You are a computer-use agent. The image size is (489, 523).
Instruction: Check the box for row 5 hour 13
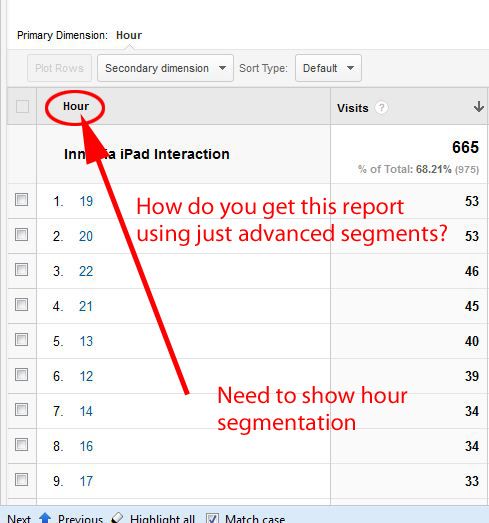(21, 340)
